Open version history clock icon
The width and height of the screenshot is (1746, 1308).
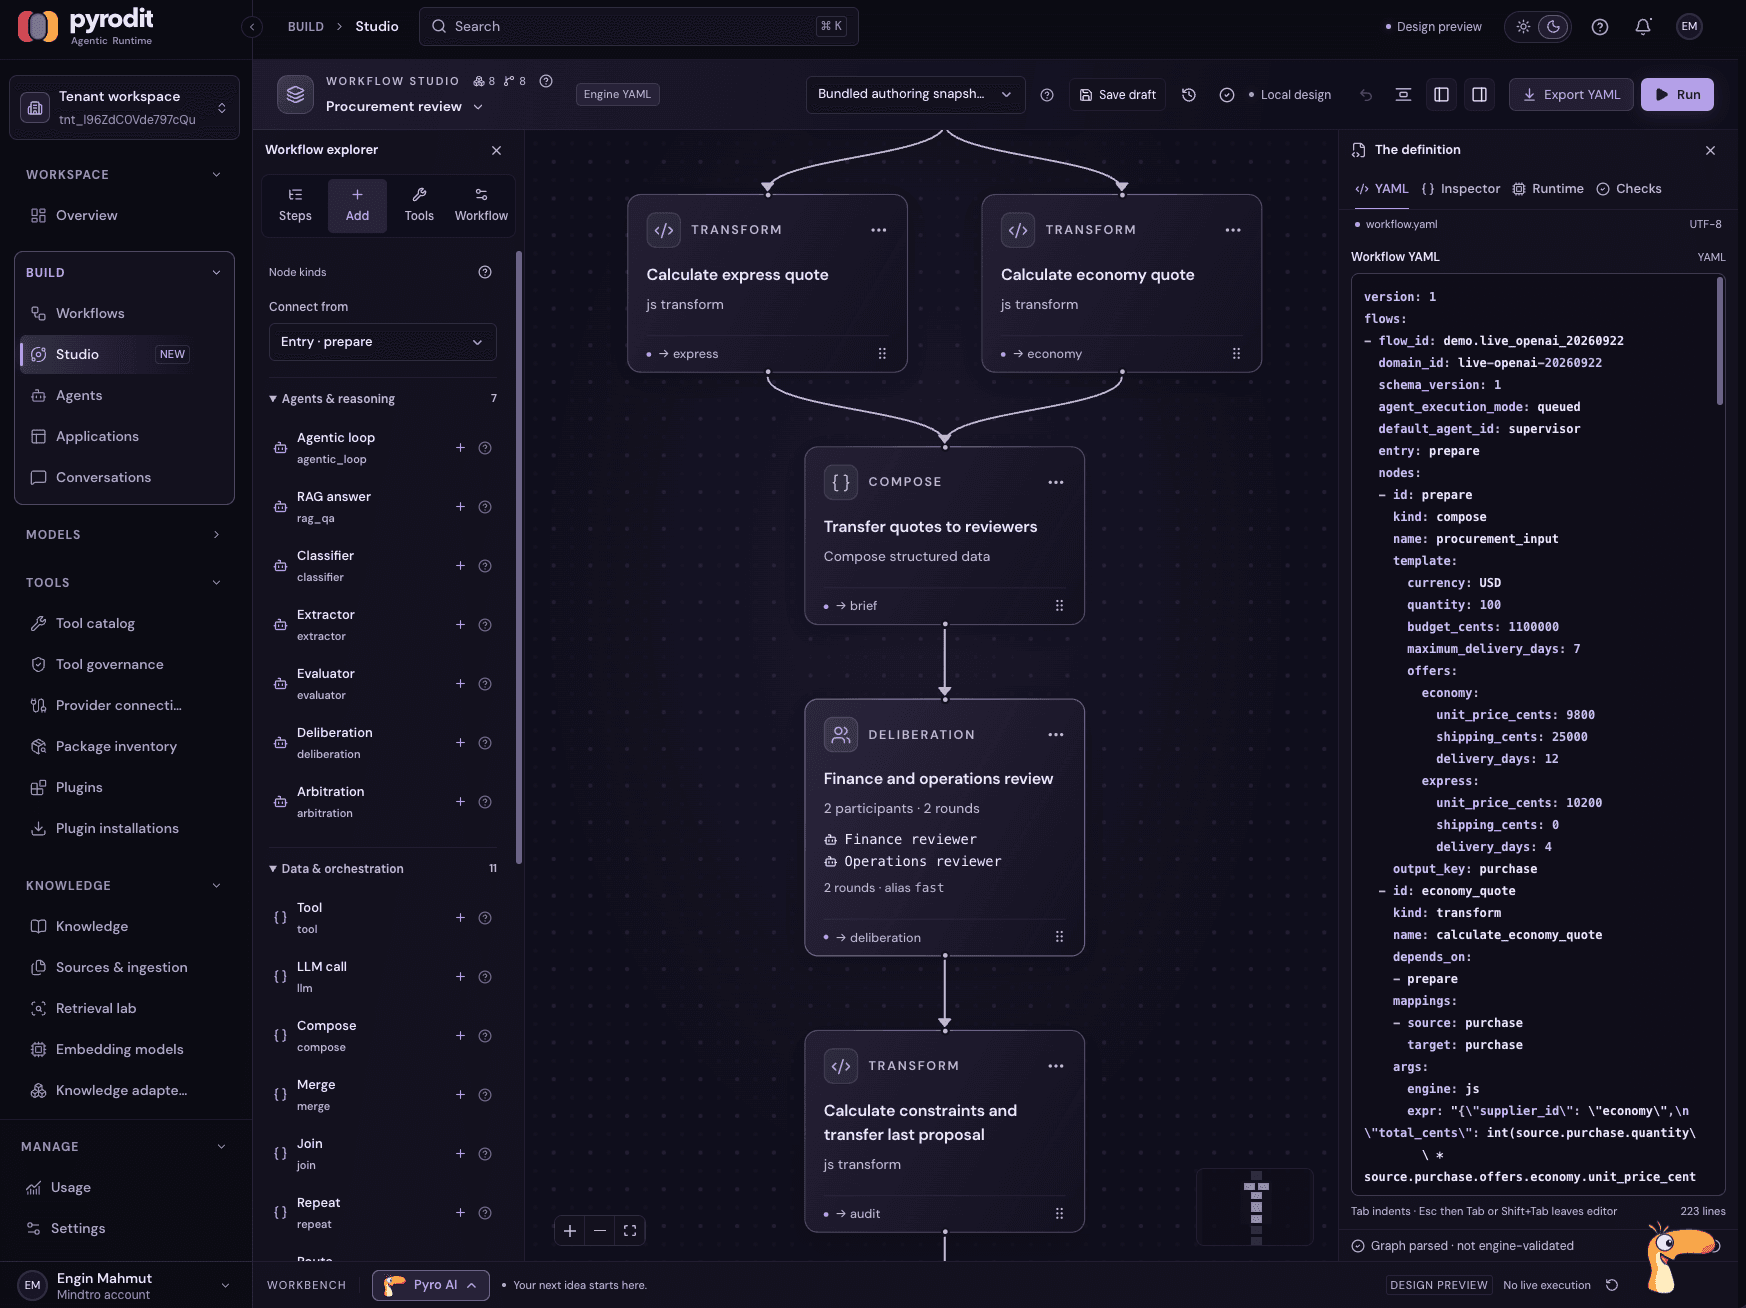(1189, 95)
